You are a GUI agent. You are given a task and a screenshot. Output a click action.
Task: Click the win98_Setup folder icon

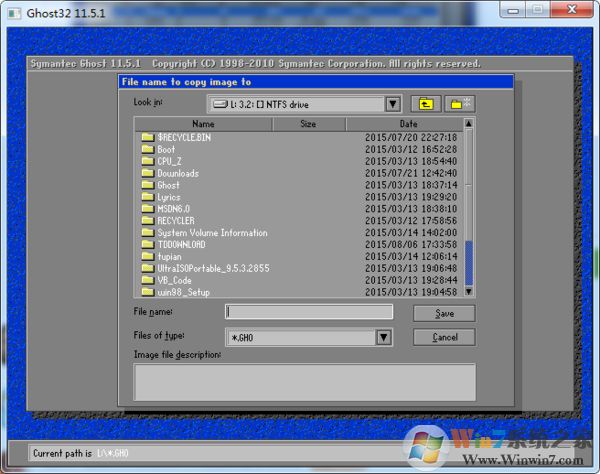[147, 292]
